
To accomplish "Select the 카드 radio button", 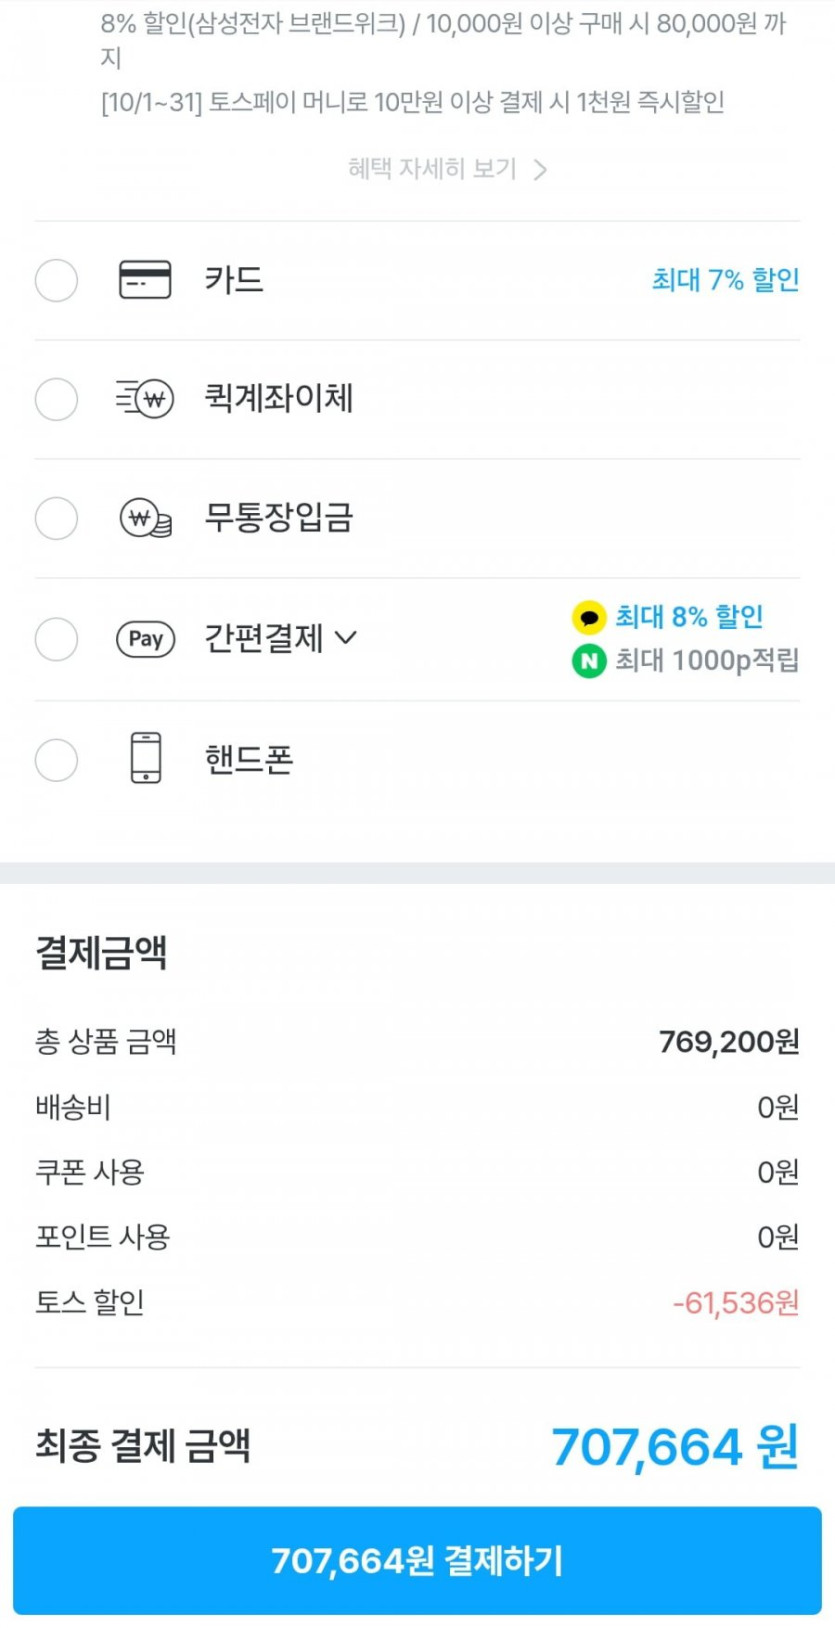I will pyautogui.click(x=56, y=280).
